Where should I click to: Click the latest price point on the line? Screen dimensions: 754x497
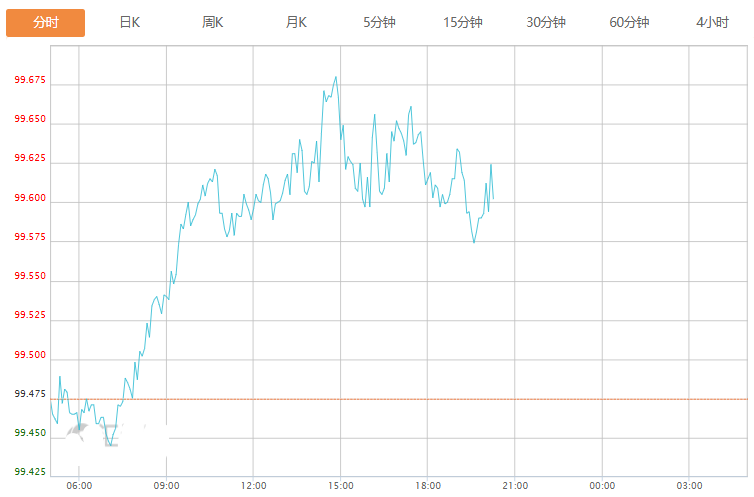[493, 198]
